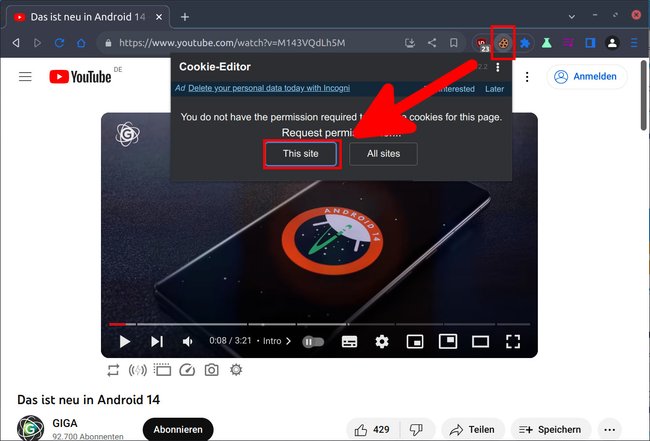Click the green flask icon in toolbar

pos(546,43)
